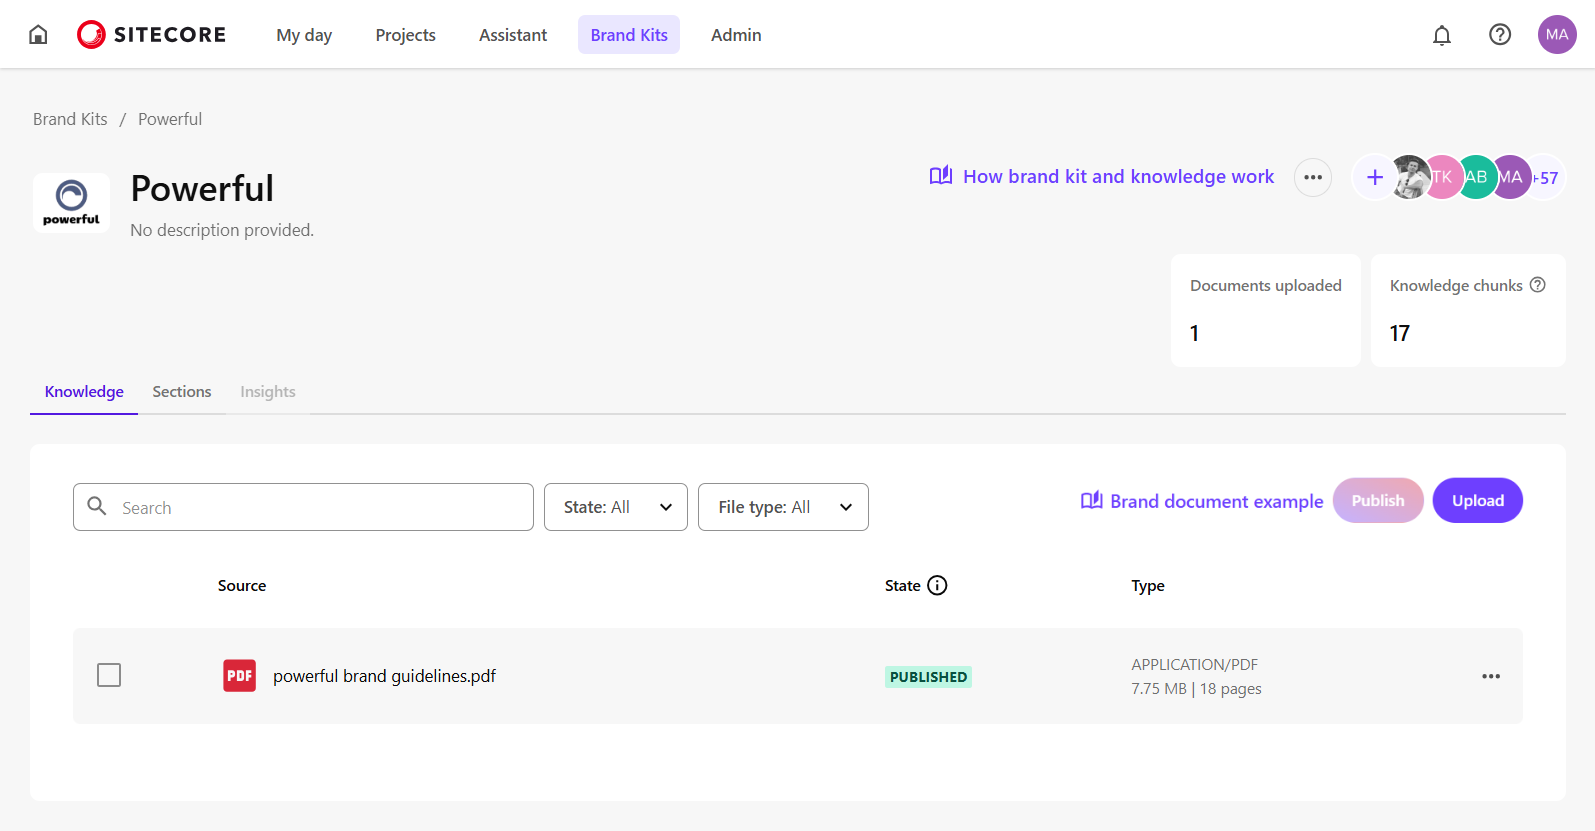Open Assistant in the navigation
This screenshot has height=831, width=1595.
point(513,35)
